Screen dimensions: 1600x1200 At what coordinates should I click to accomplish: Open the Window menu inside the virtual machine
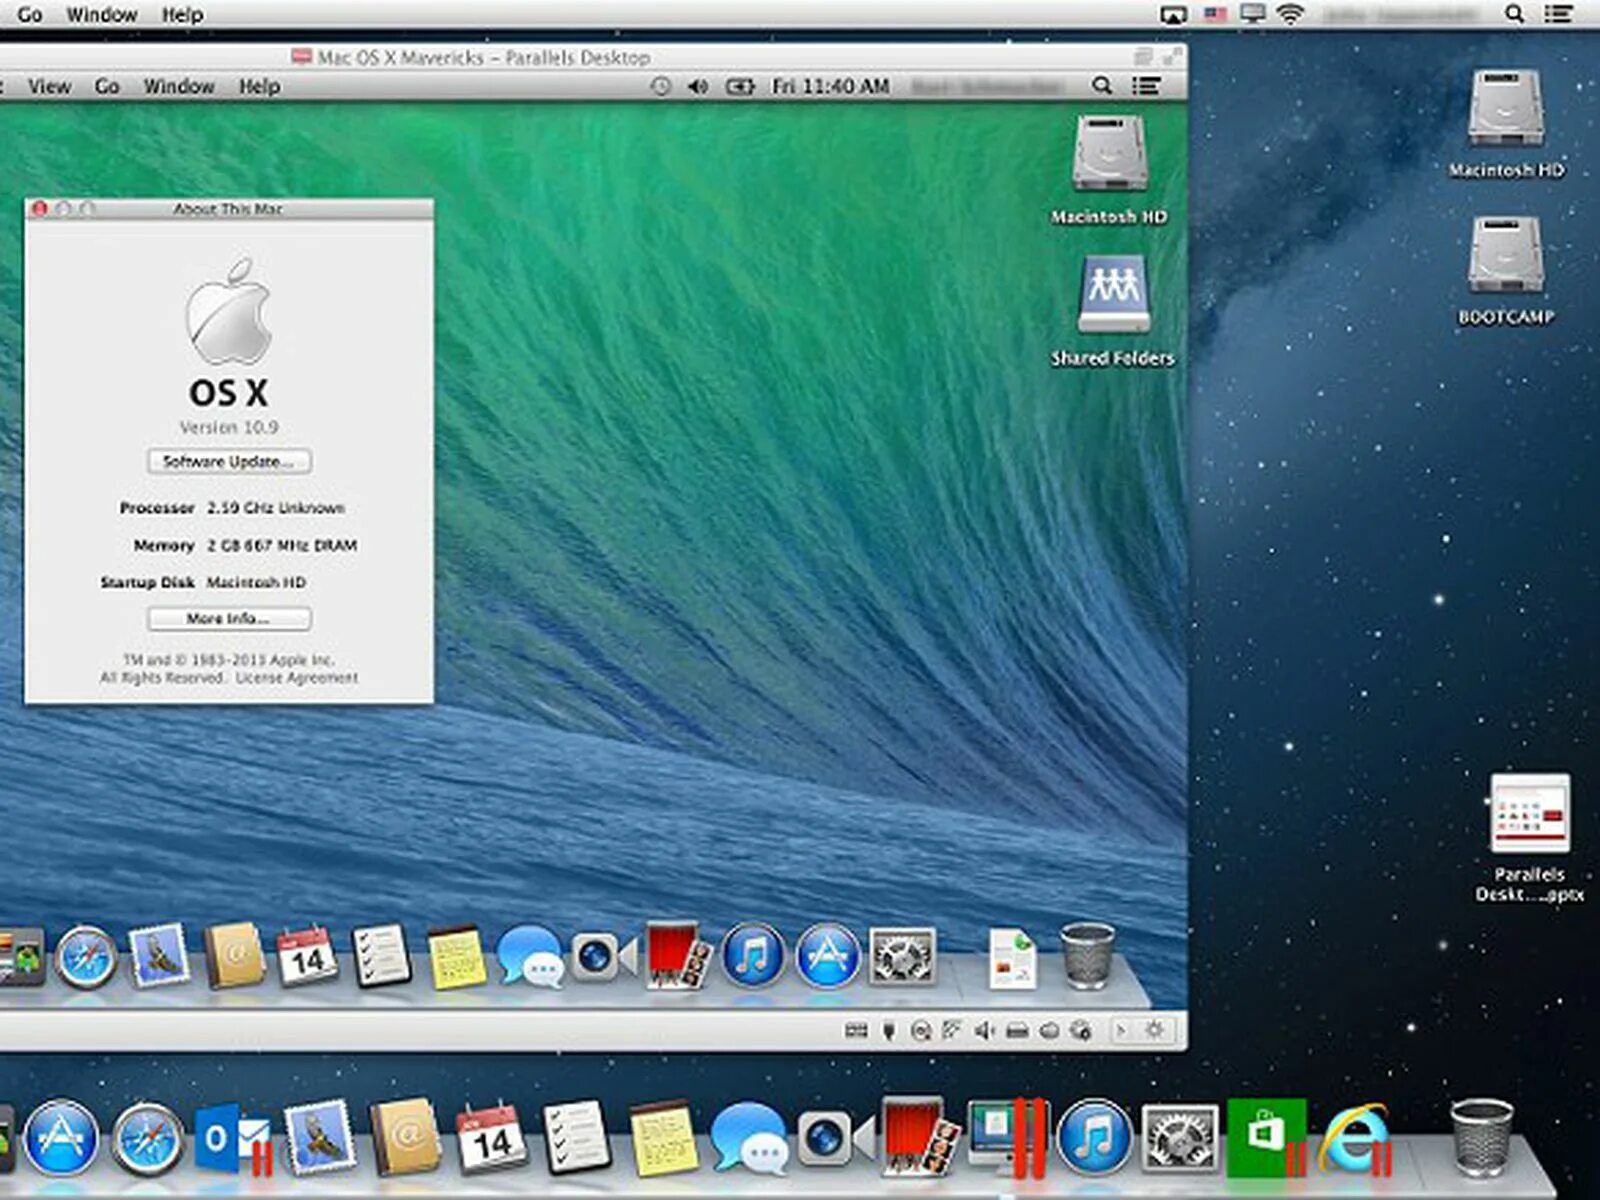click(178, 87)
